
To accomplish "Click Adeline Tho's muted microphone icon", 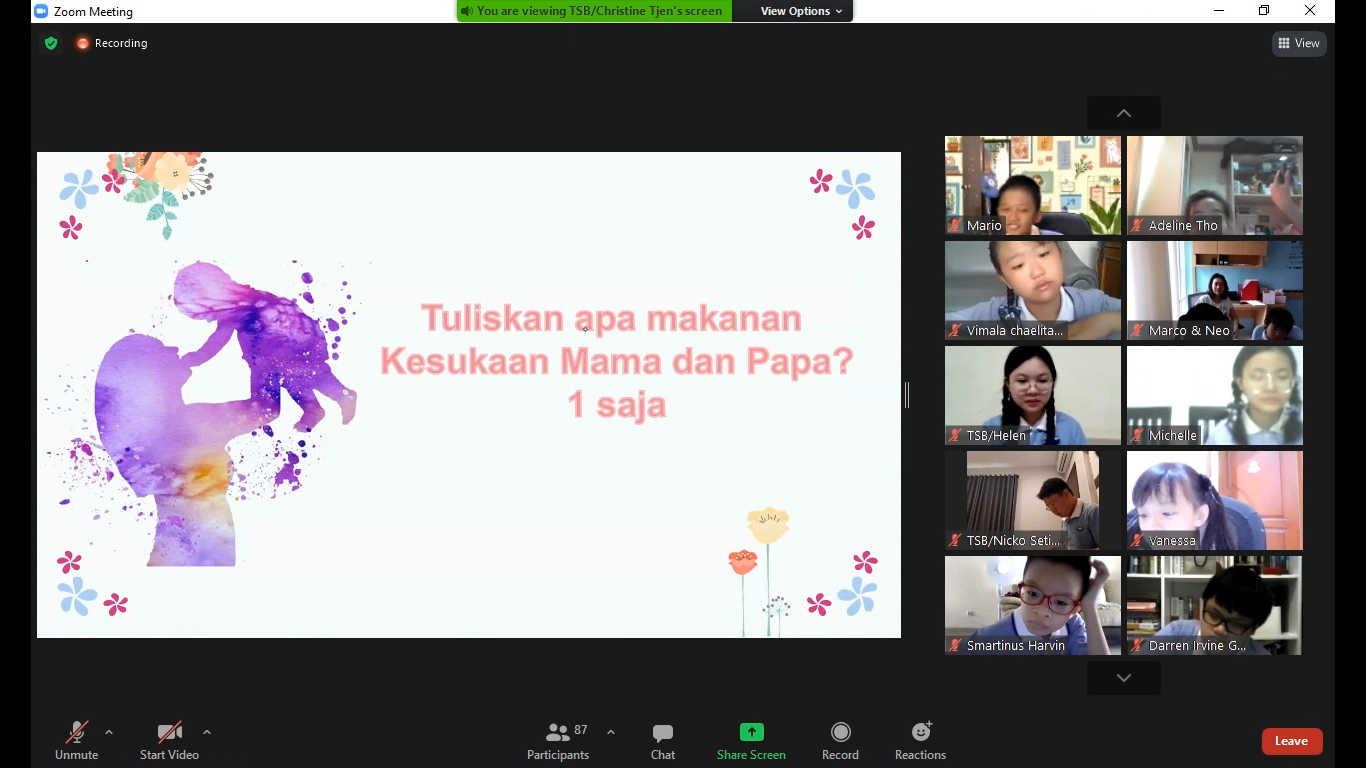I will 1138,225.
